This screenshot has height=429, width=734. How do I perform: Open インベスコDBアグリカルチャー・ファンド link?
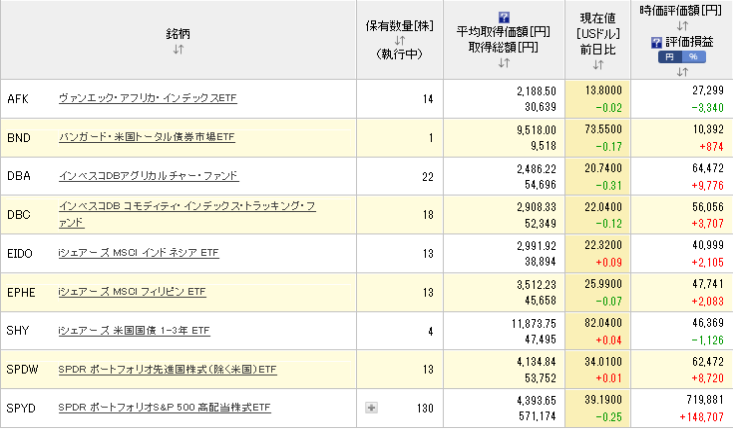[148, 176]
